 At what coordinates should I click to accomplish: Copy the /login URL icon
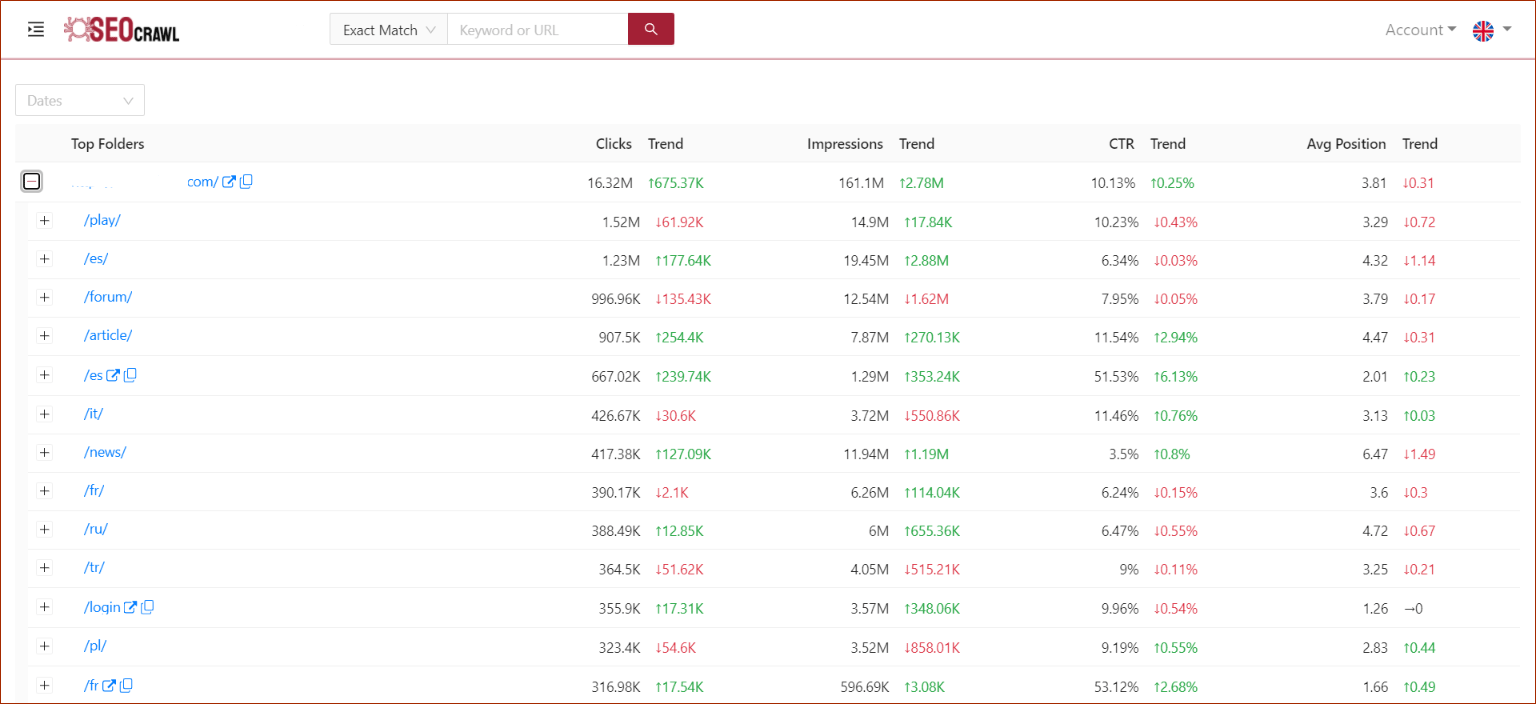(147, 607)
